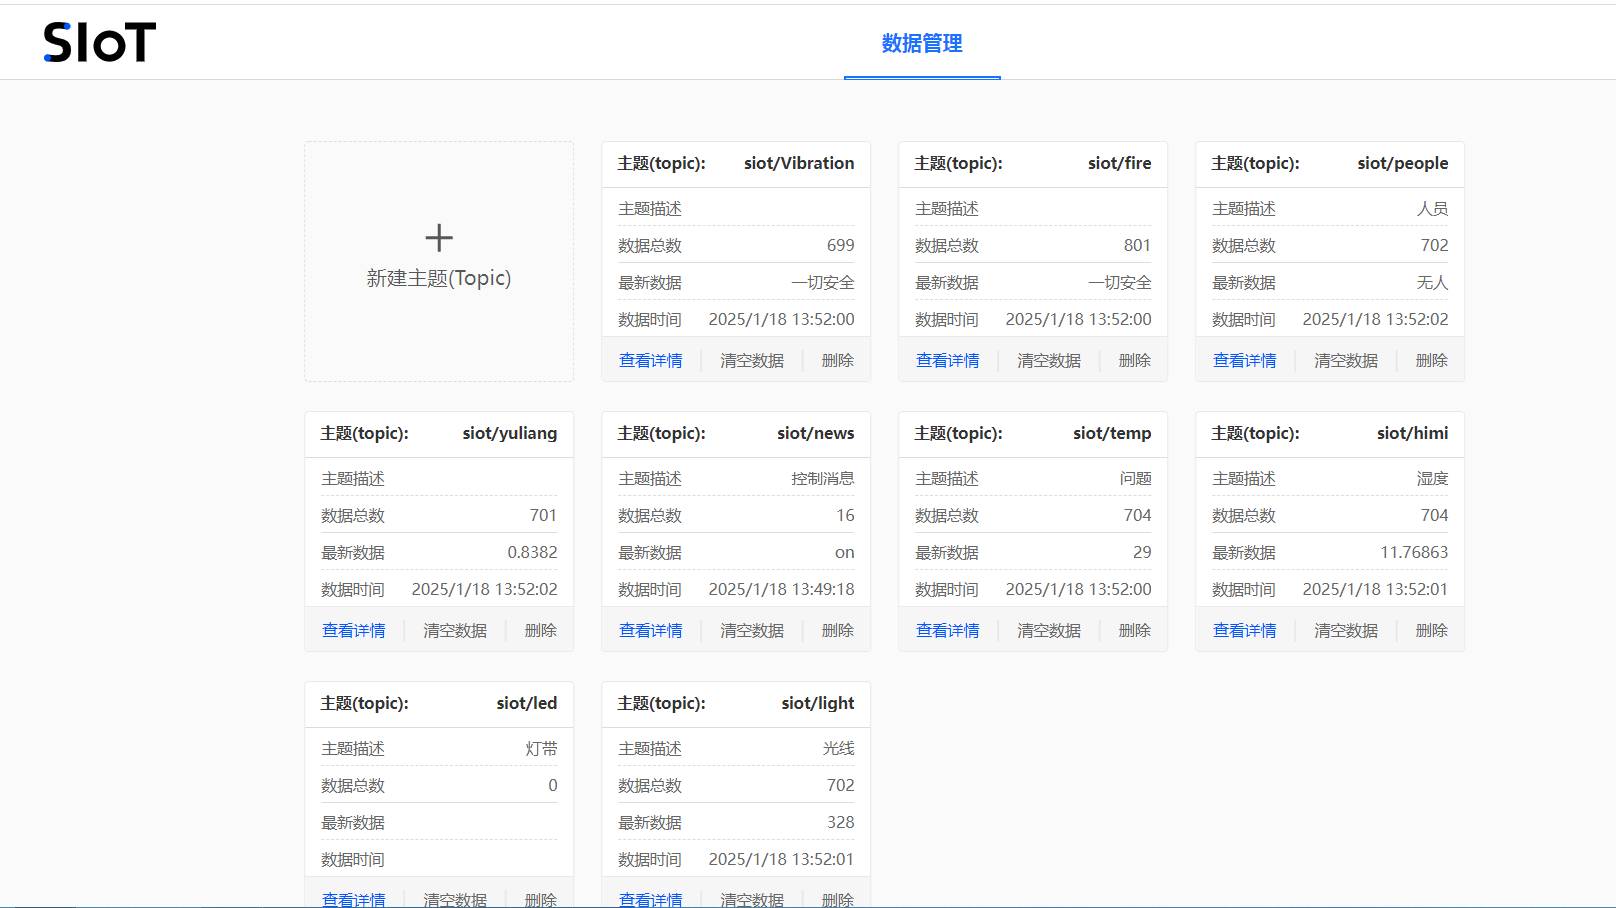This screenshot has height=908, width=1616.
Task: View details of siot/people topic
Action: click(1245, 360)
